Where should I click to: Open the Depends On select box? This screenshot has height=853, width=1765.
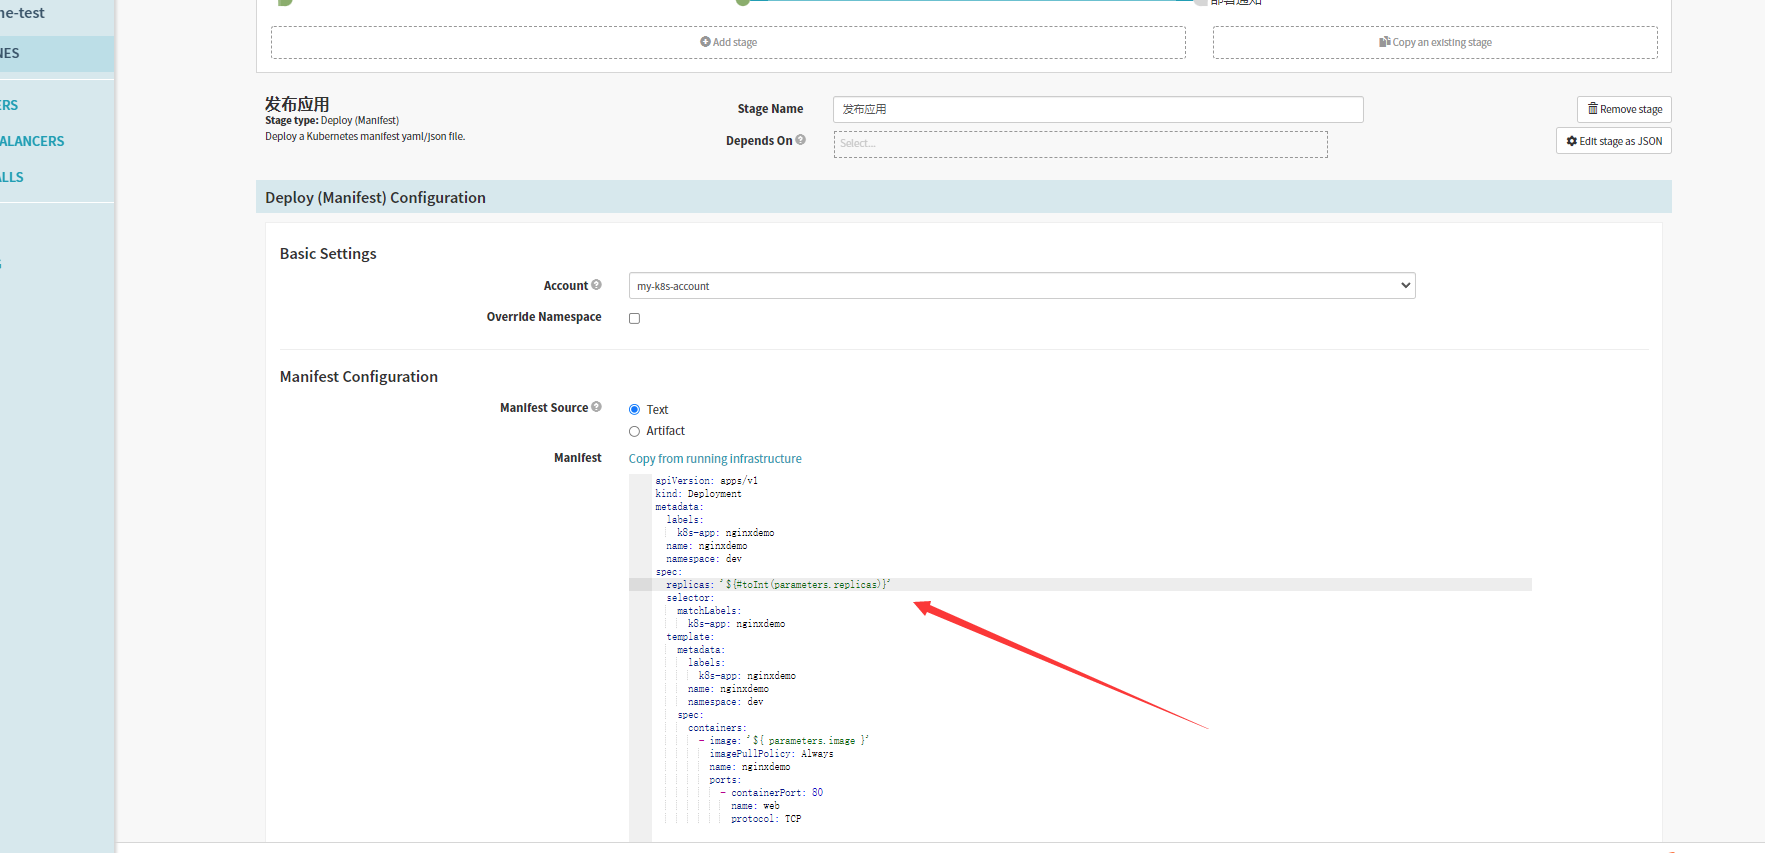1080,144
